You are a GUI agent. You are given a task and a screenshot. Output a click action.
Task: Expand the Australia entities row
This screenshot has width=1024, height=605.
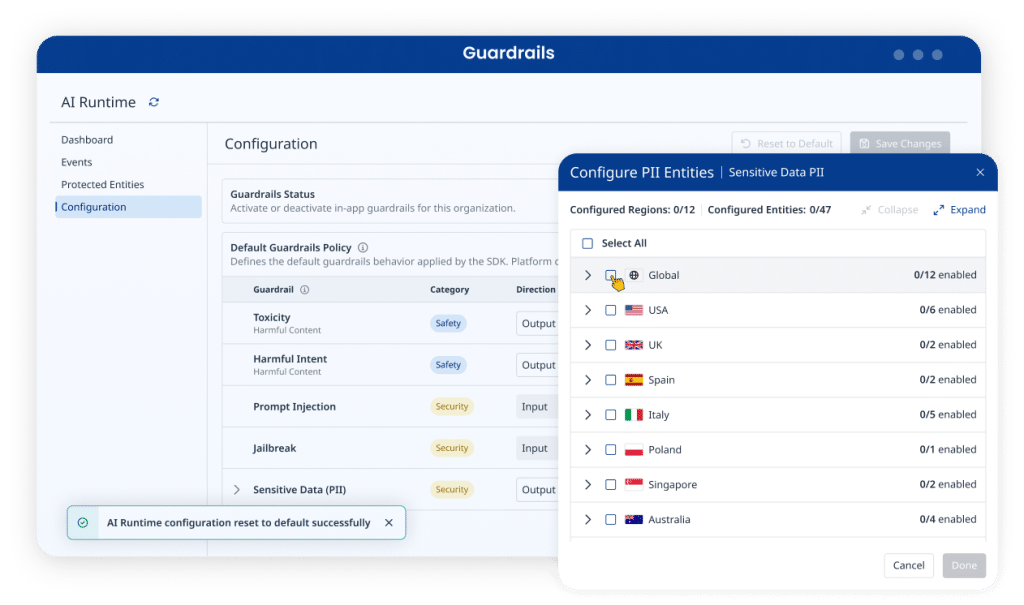[x=588, y=519]
